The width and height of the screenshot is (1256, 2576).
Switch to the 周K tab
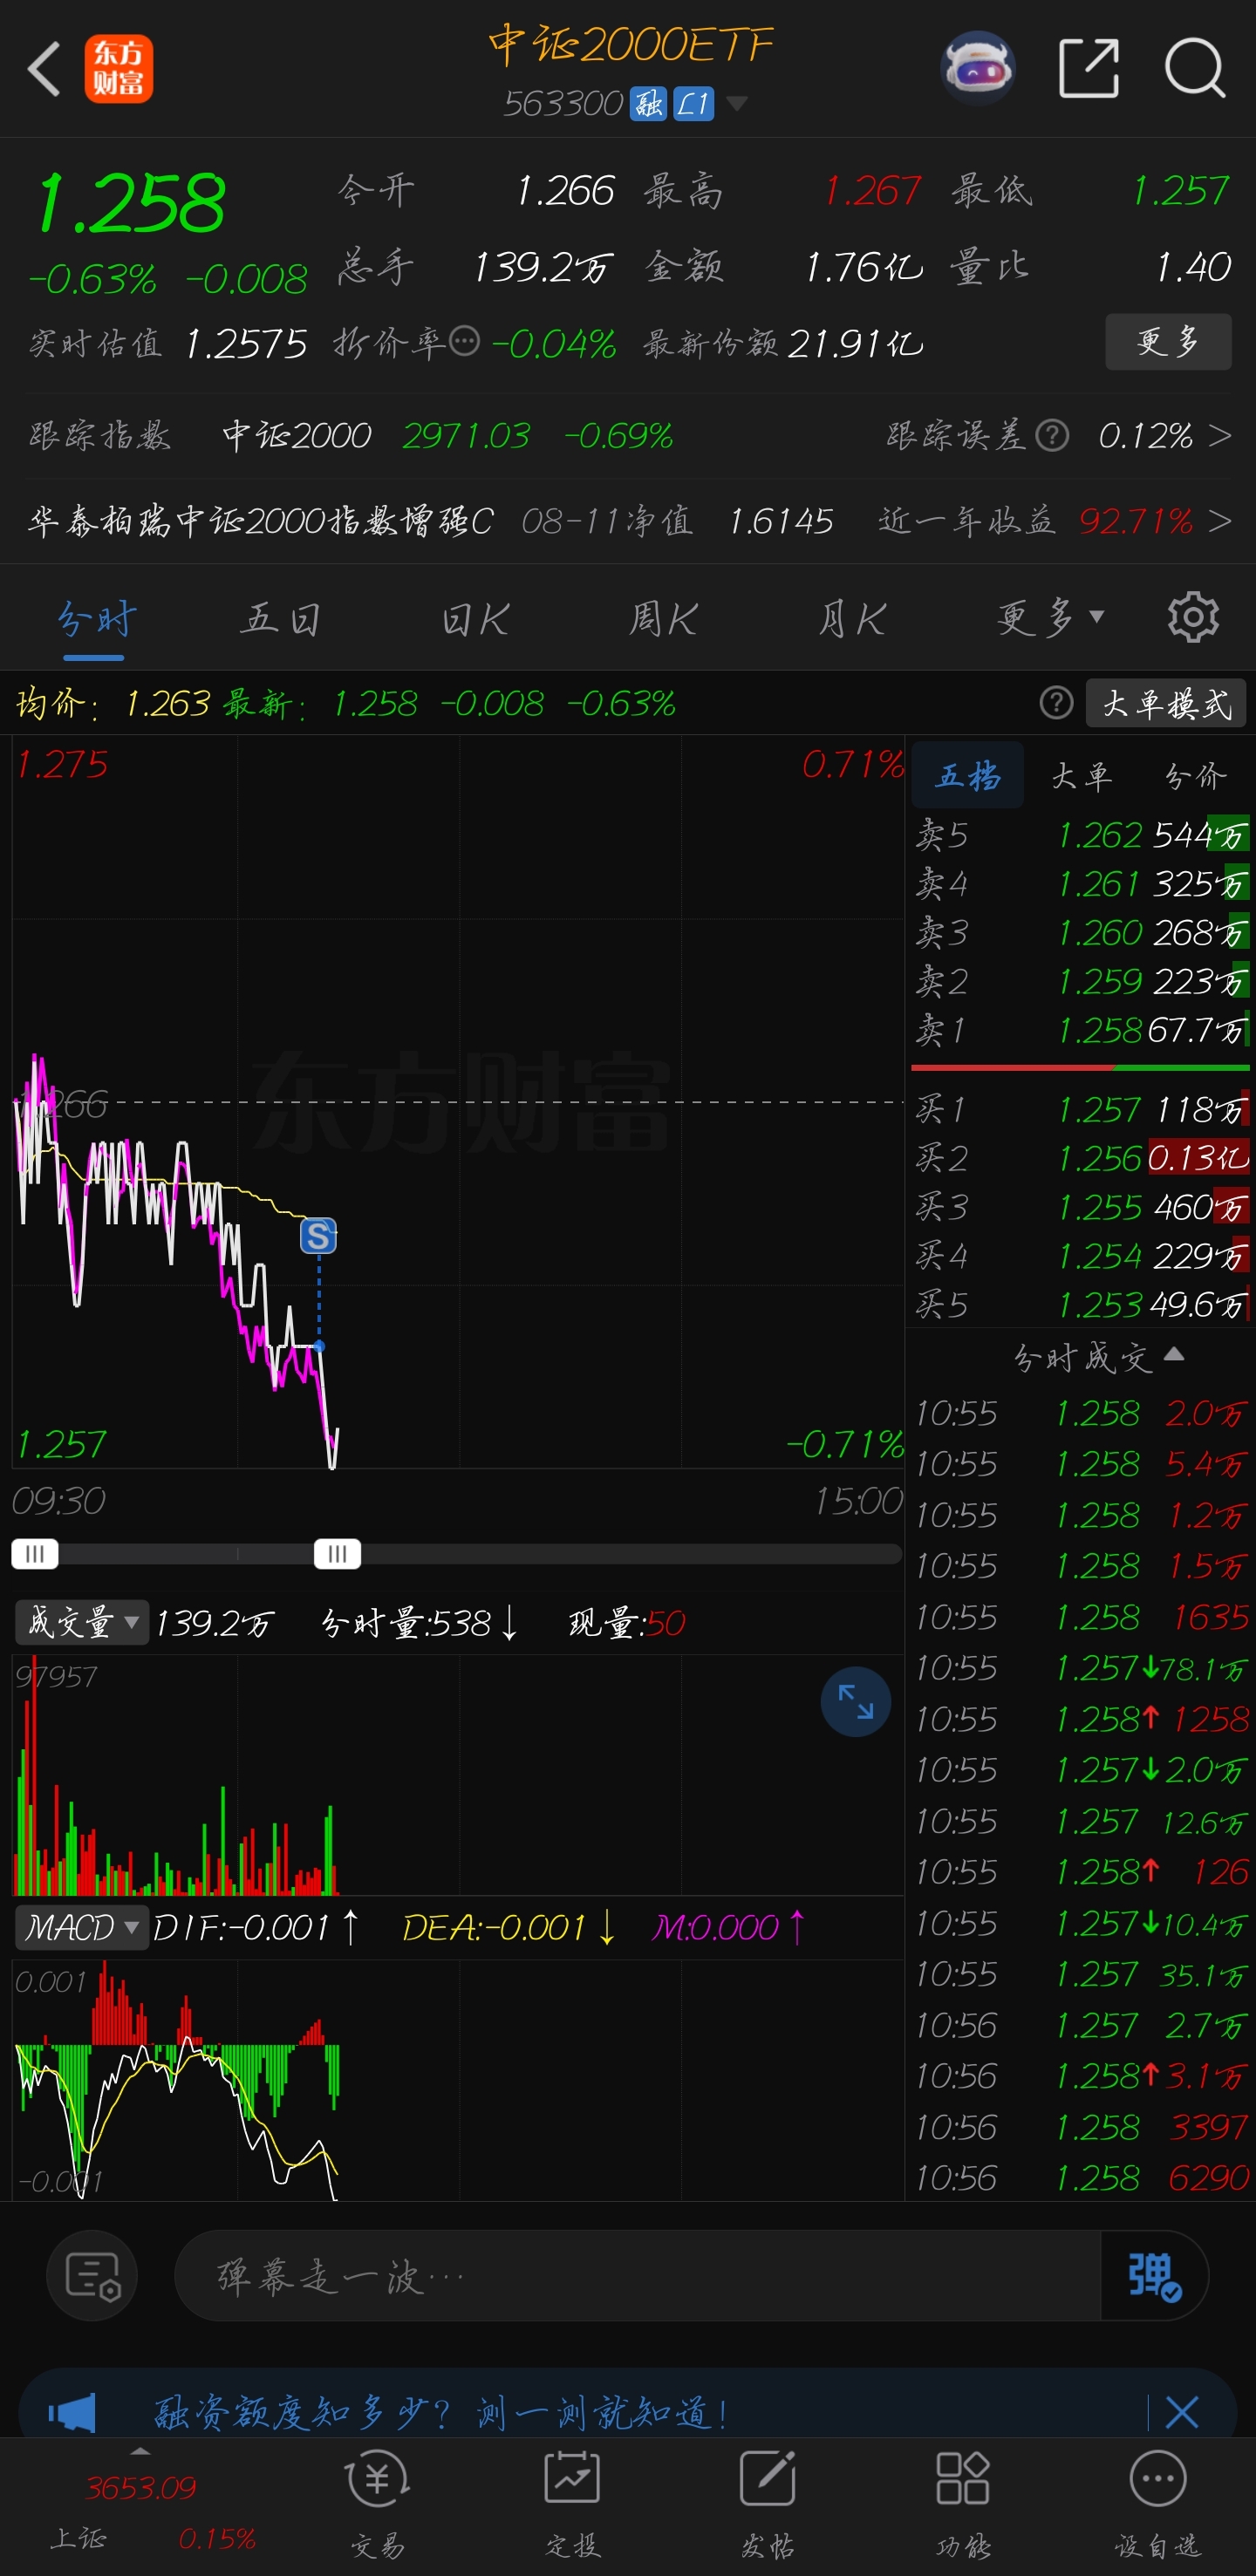point(662,618)
